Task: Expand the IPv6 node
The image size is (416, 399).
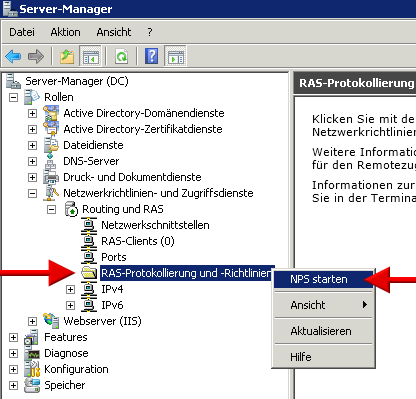Action: (70, 305)
